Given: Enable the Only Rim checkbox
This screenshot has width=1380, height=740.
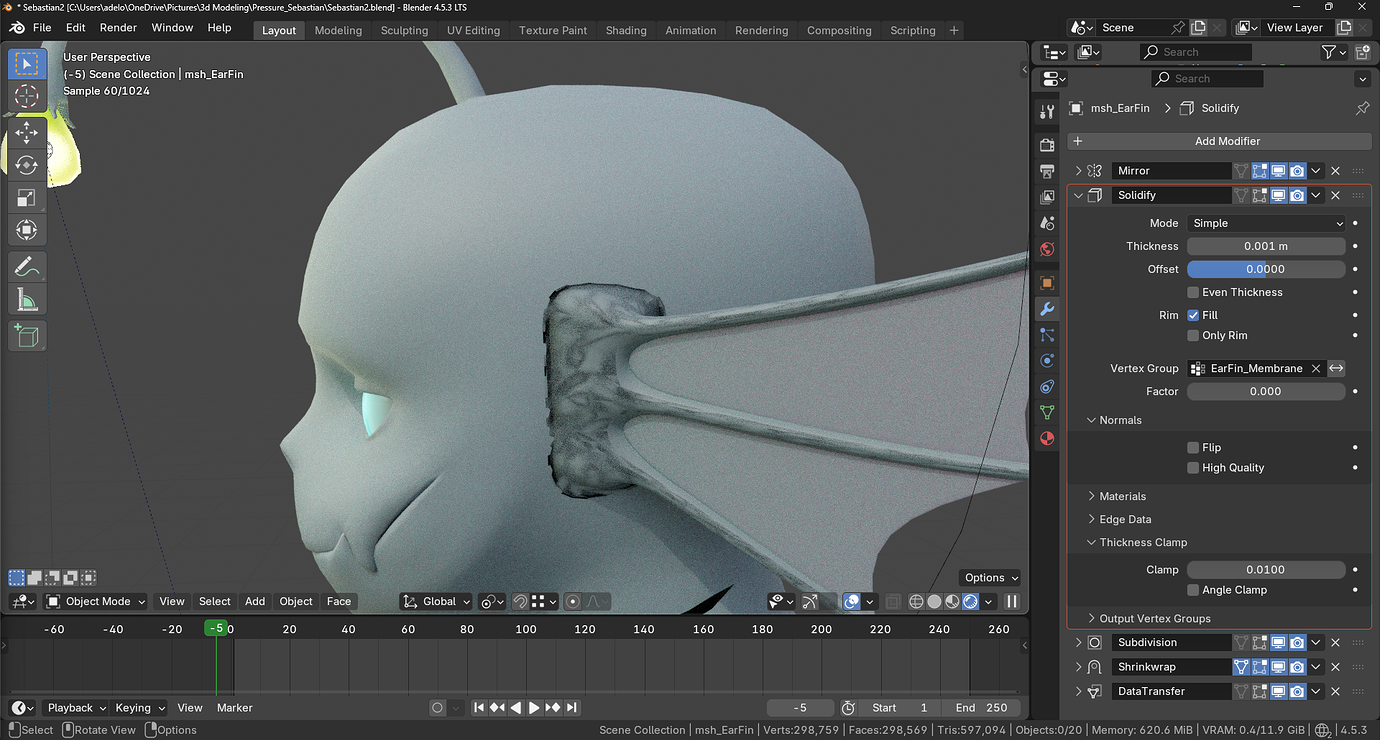Looking at the screenshot, I should coord(1193,335).
